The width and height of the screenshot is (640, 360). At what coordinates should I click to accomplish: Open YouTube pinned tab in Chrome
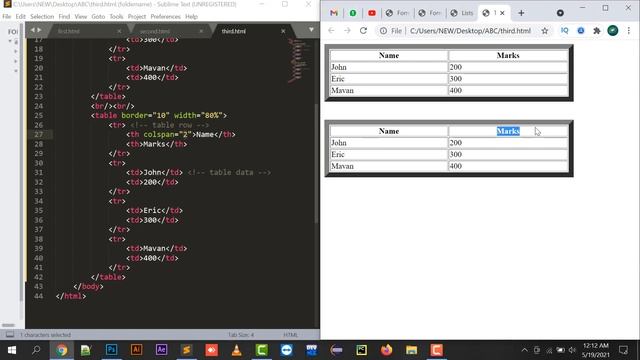click(x=371, y=13)
